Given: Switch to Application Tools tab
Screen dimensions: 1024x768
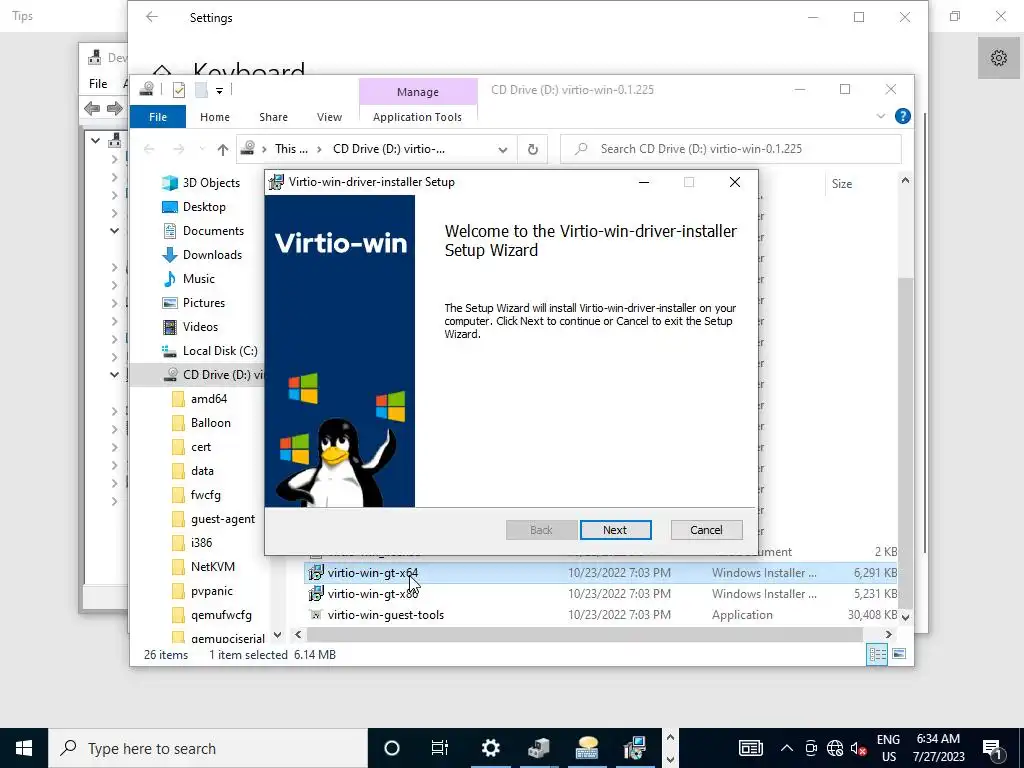Looking at the screenshot, I should tap(417, 117).
